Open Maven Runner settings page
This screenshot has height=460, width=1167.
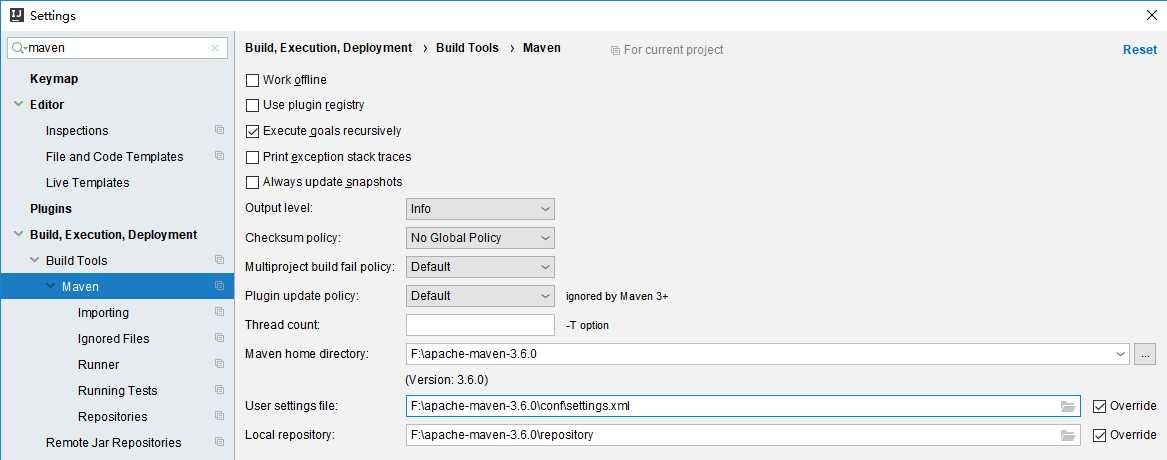pos(98,365)
